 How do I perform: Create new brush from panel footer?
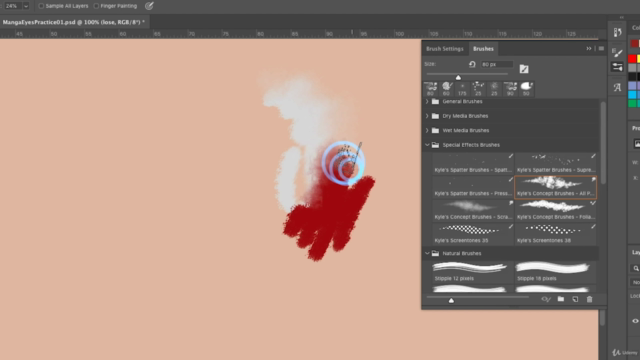click(x=575, y=299)
